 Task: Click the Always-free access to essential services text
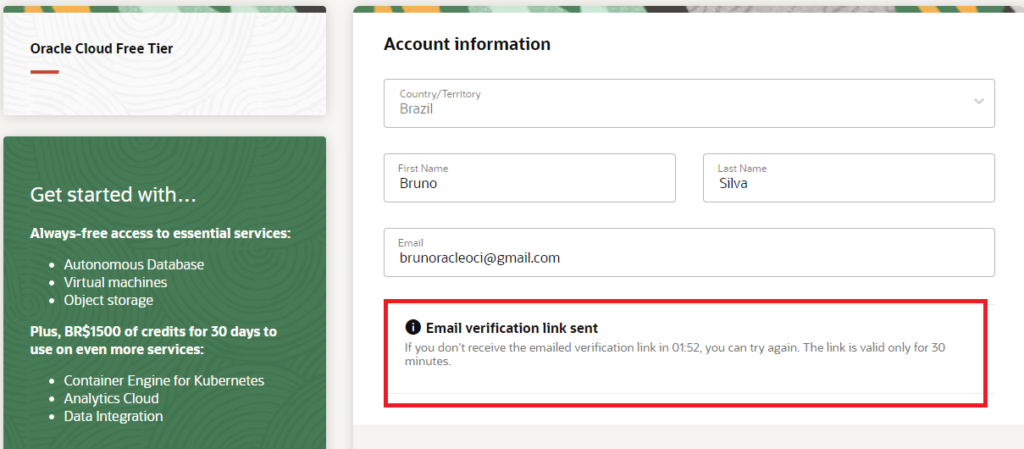(x=161, y=233)
